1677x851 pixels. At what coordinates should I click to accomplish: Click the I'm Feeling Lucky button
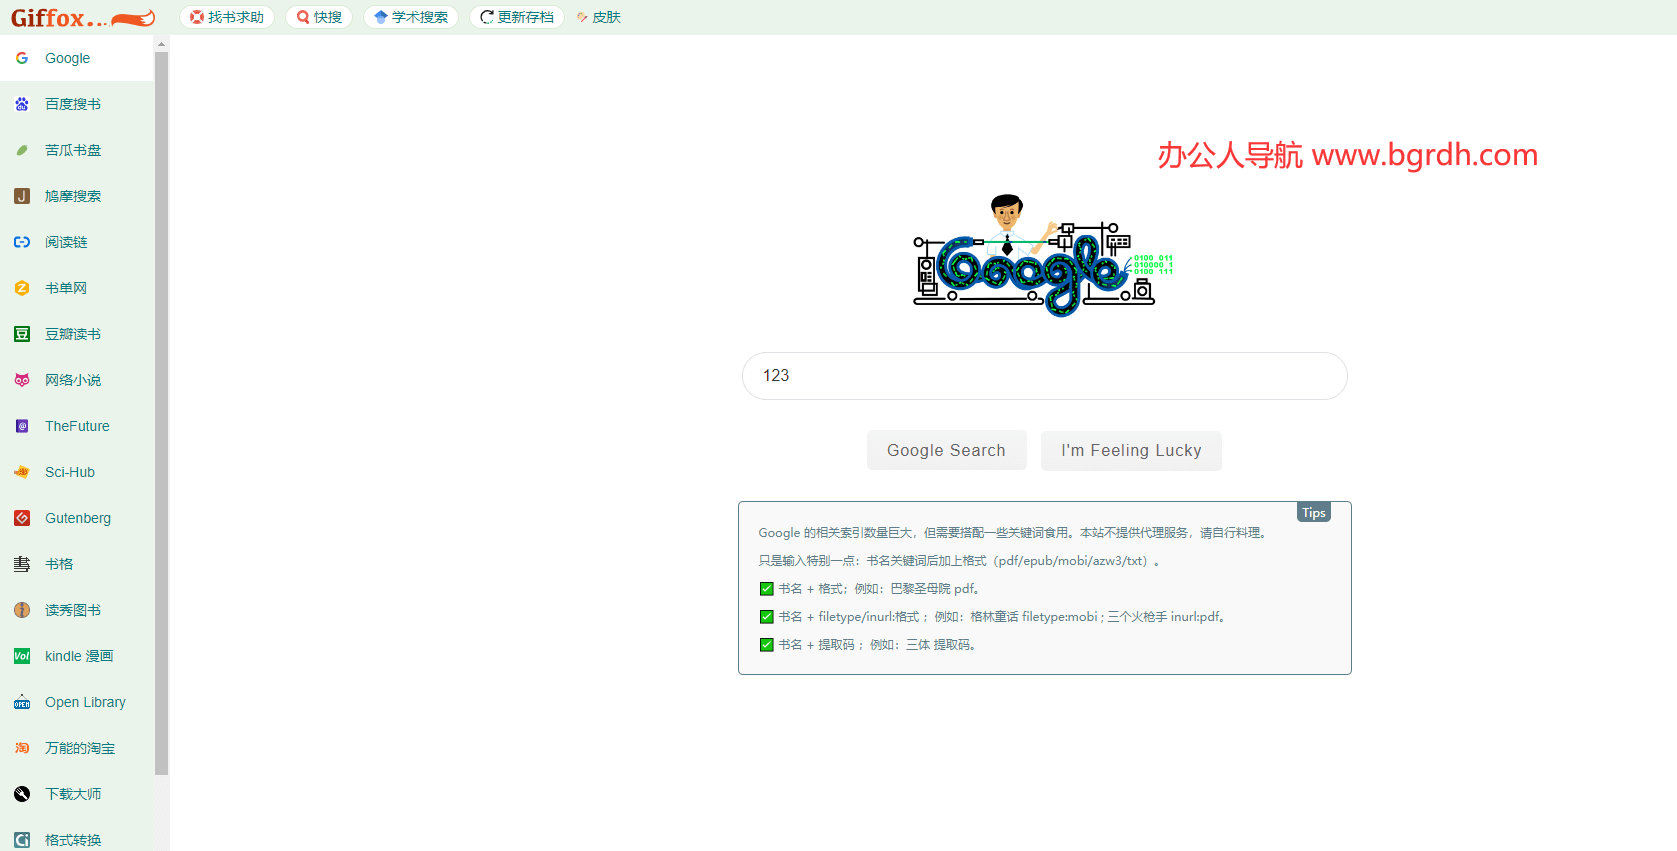[1131, 450]
